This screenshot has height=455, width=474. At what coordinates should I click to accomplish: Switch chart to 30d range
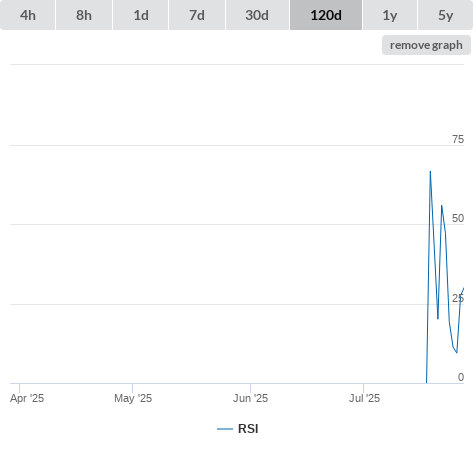click(x=257, y=15)
